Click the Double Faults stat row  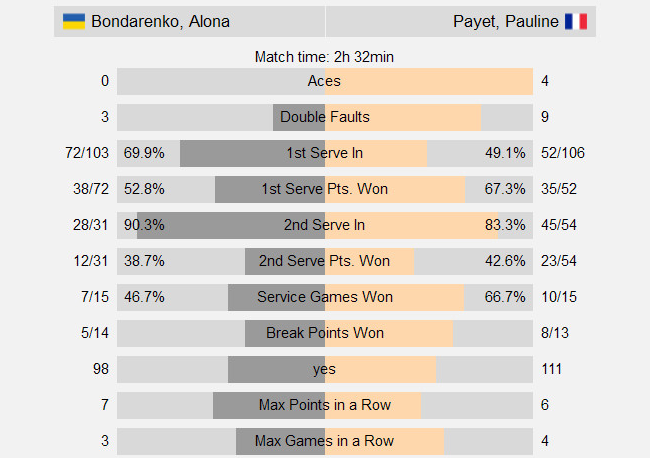(325, 117)
